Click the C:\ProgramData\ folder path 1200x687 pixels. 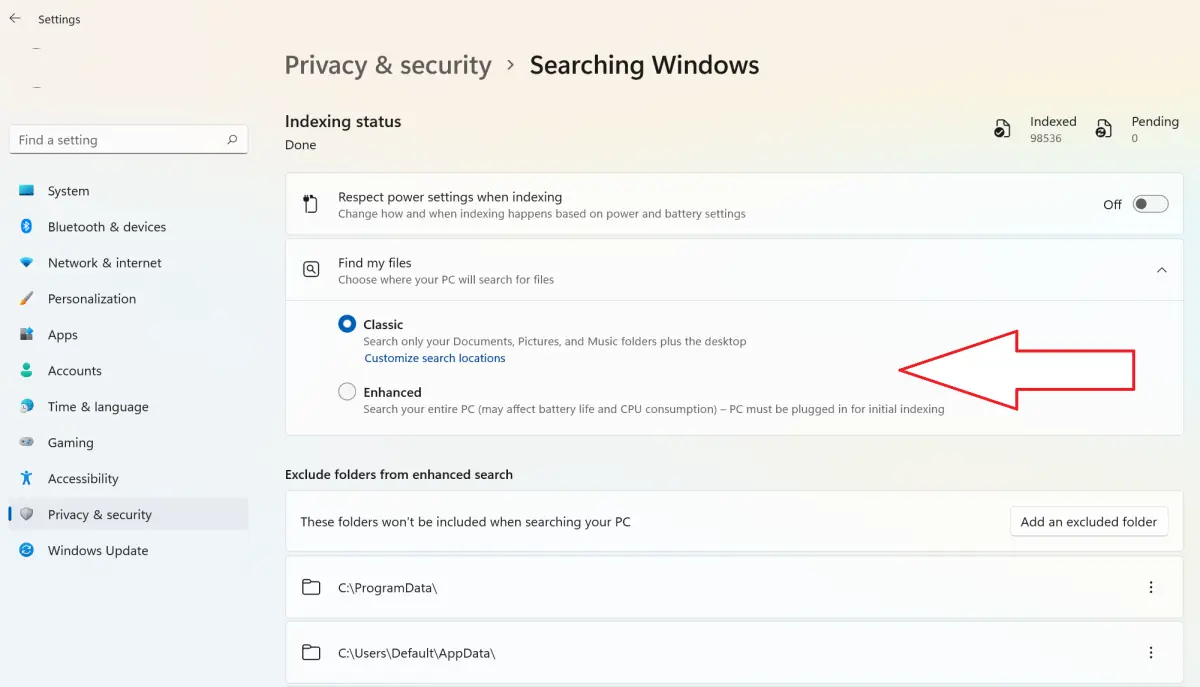coord(387,588)
